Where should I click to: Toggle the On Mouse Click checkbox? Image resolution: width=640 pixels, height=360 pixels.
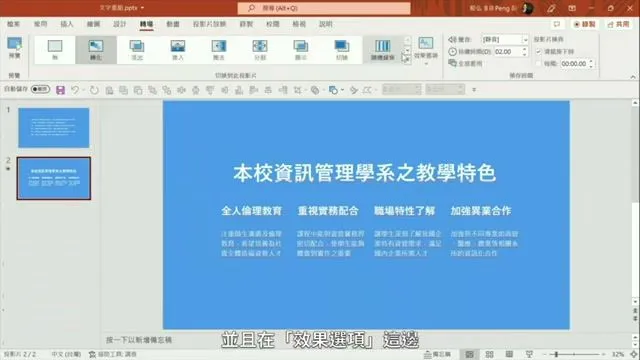(x=538, y=51)
